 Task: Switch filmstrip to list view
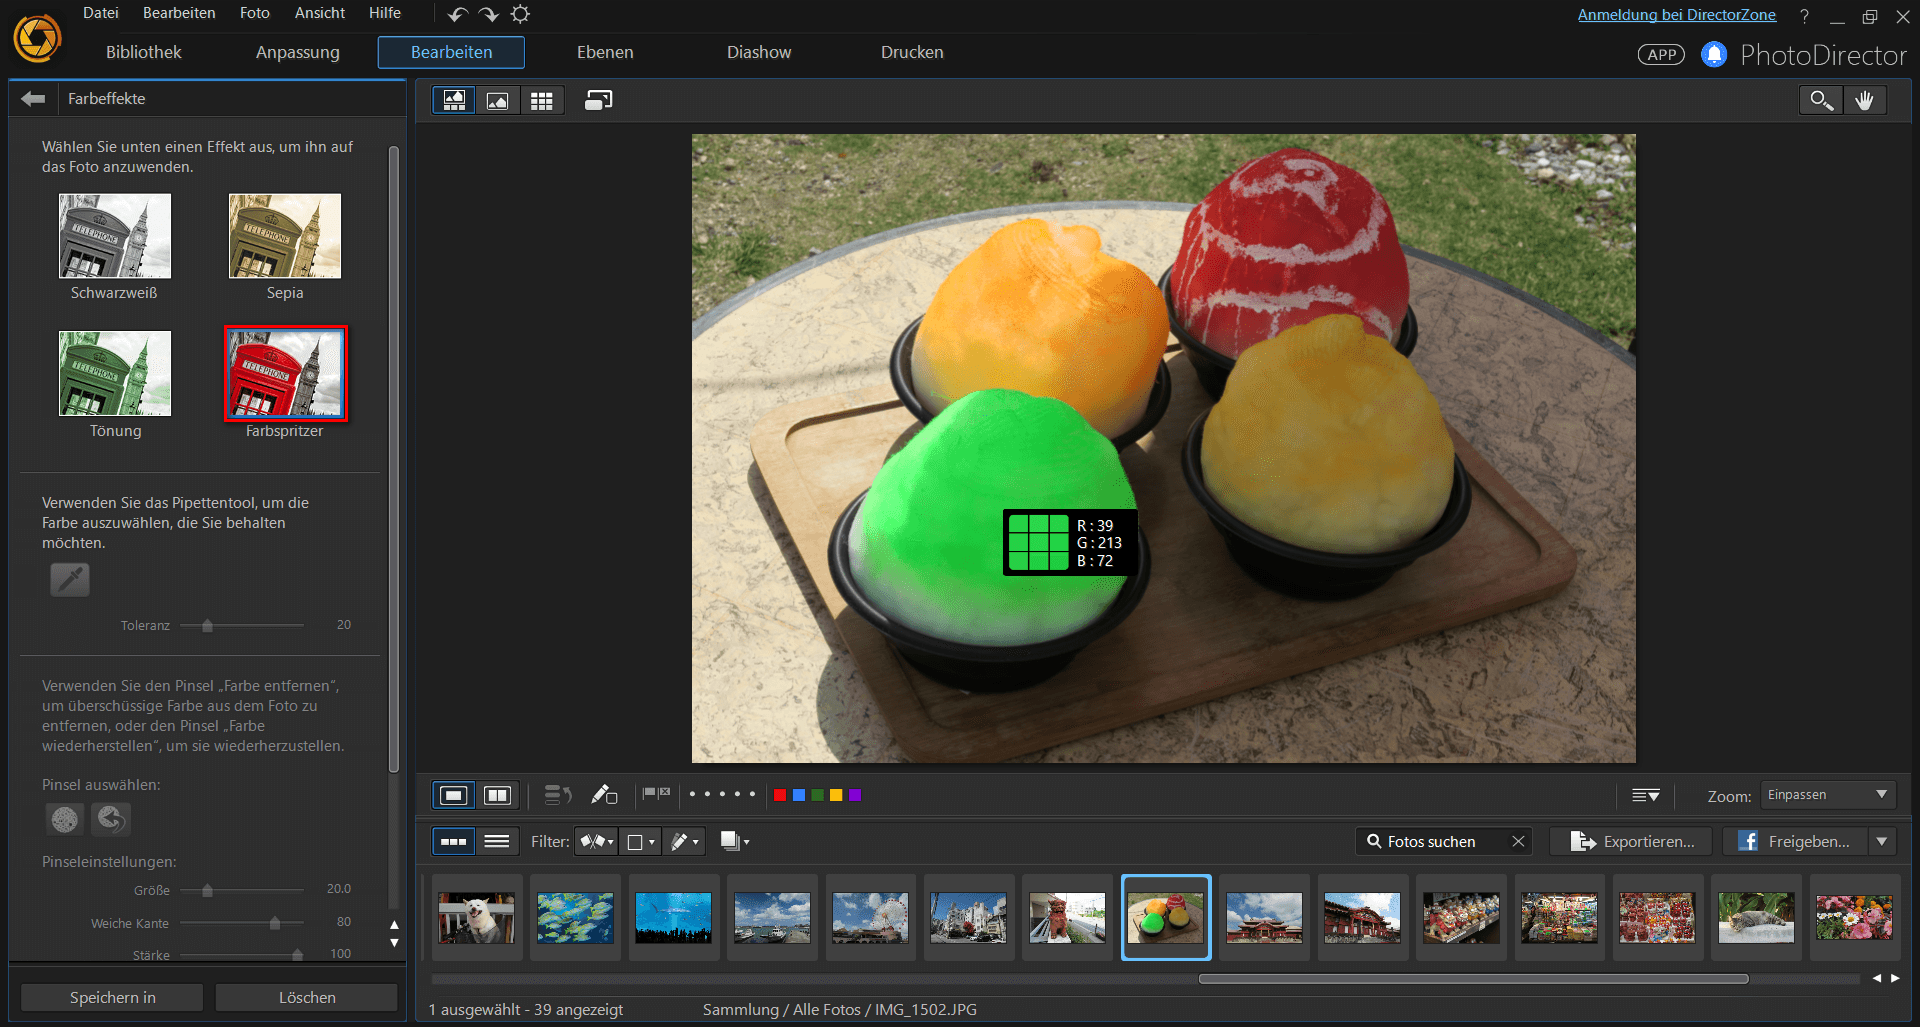click(497, 841)
